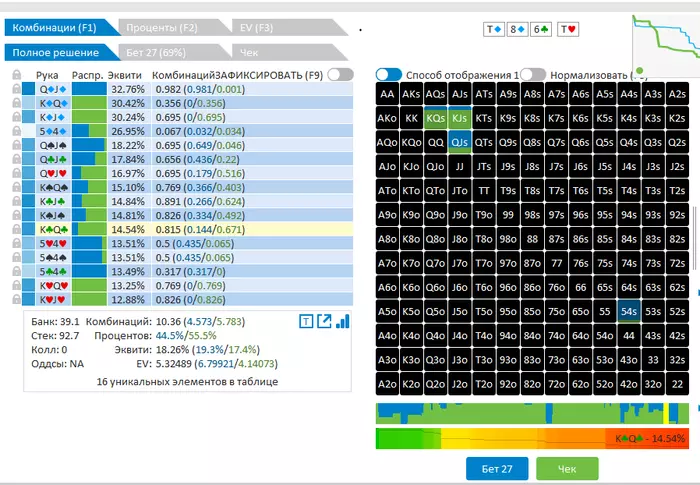Select the 8♦ board card
Image resolution: width=700 pixels, height=485 pixels.
517,29
